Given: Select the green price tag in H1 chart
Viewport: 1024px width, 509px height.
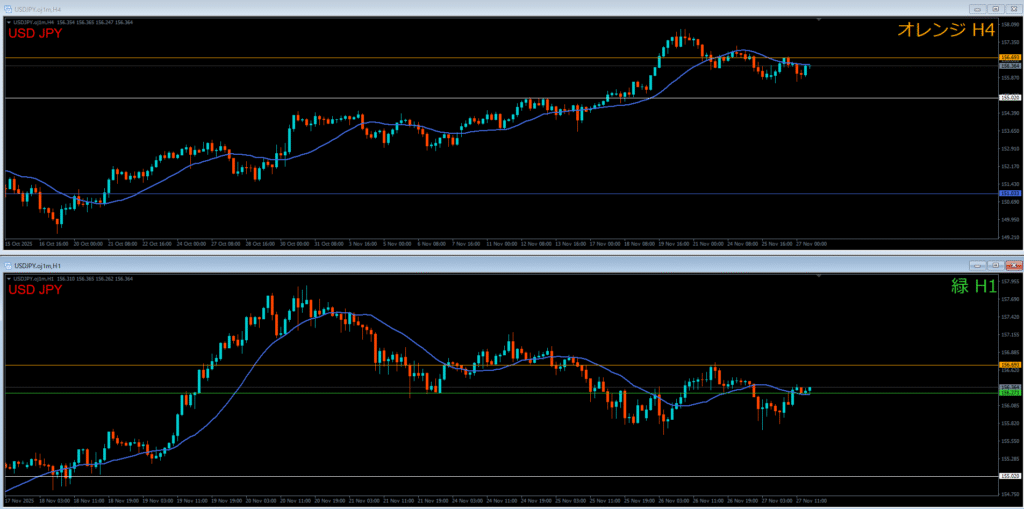Looking at the screenshot, I should click(x=1011, y=393).
